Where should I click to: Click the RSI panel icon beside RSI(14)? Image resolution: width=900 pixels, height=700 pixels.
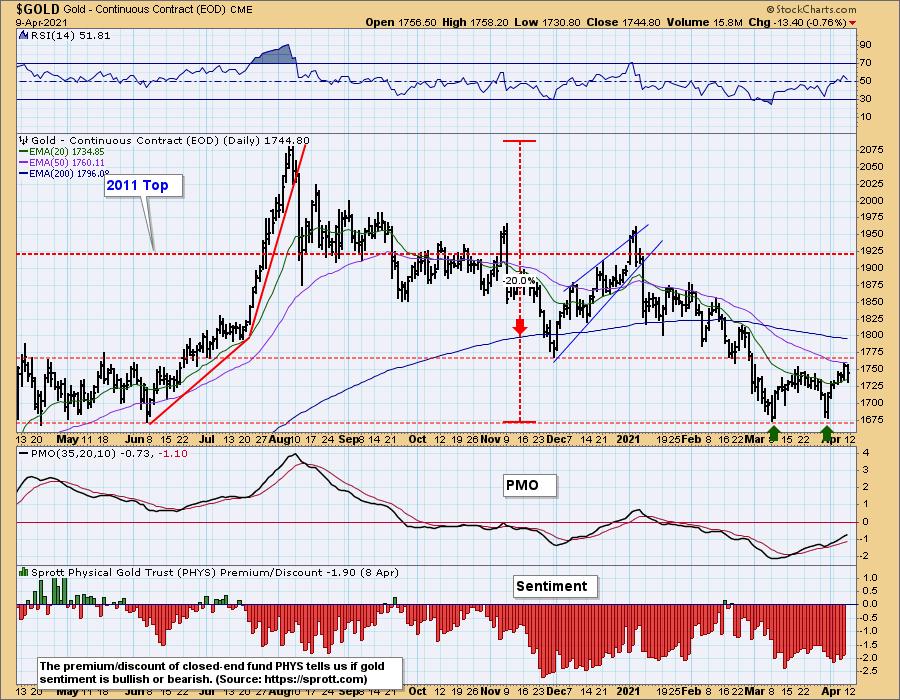point(24,35)
